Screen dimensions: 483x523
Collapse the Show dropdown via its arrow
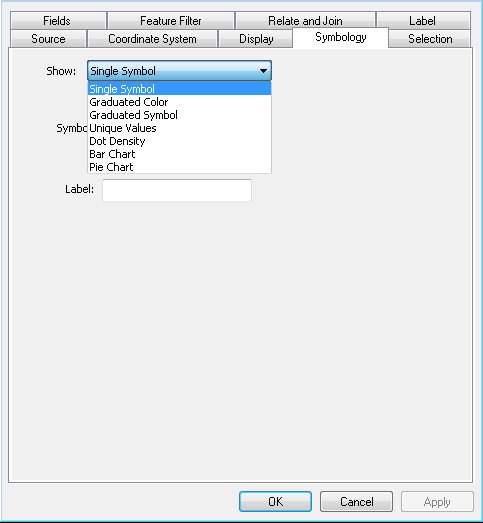(x=263, y=71)
